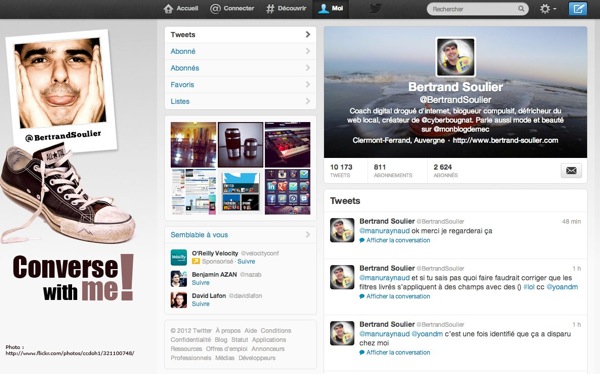Viewport: 600px width, 374px height.
Task: Open the keyboard photo thumbnail
Action: coord(288,145)
